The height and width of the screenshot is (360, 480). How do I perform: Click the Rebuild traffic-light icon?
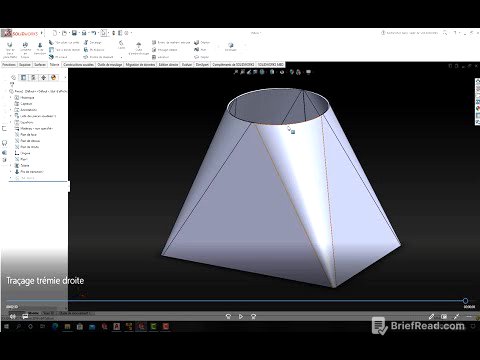114,33
